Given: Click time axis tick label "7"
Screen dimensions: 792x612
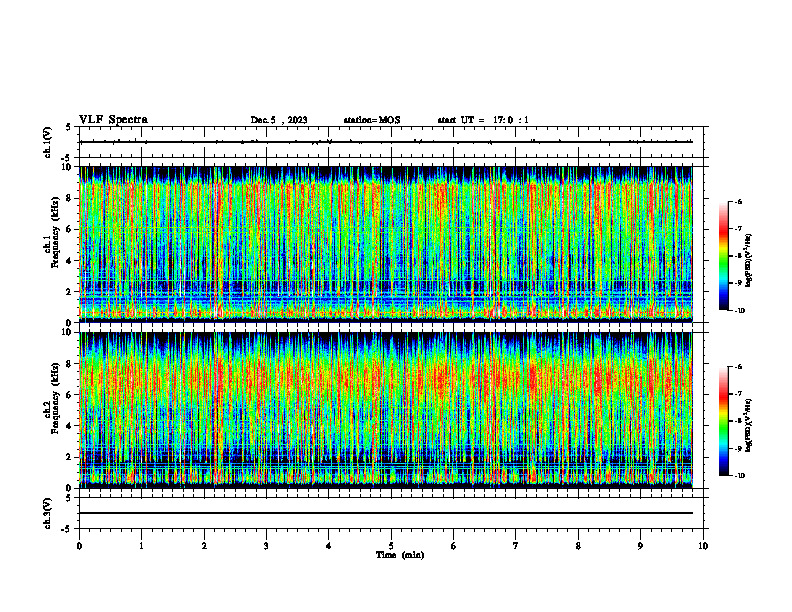Looking at the screenshot, I should (516, 546).
